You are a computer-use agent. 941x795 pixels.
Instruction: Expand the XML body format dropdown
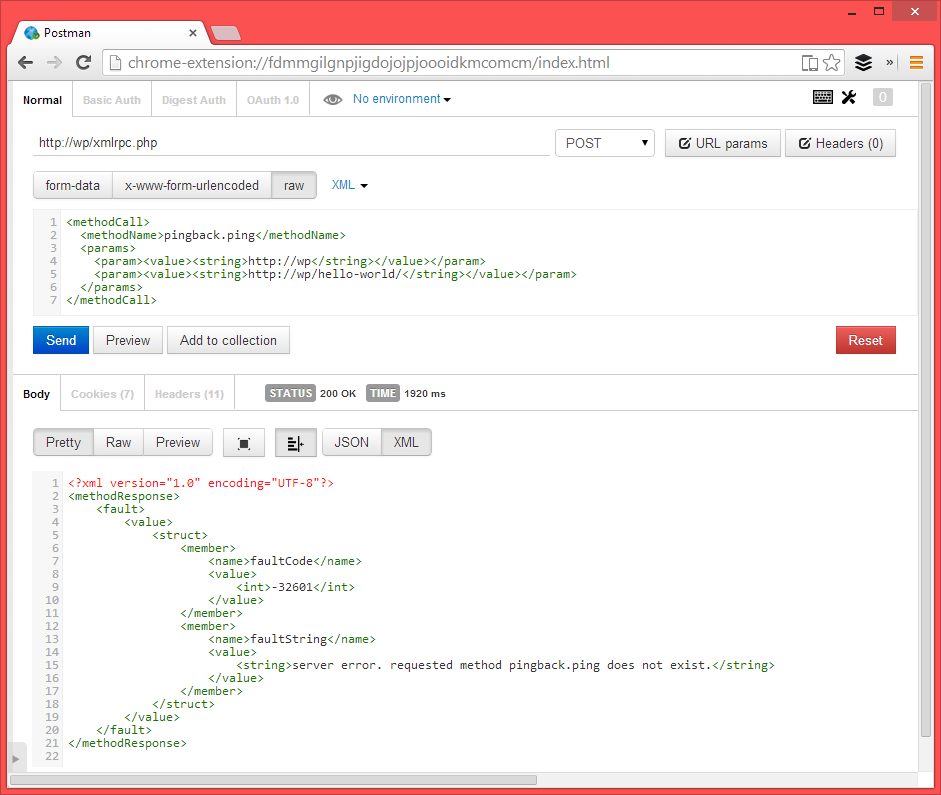coord(349,185)
